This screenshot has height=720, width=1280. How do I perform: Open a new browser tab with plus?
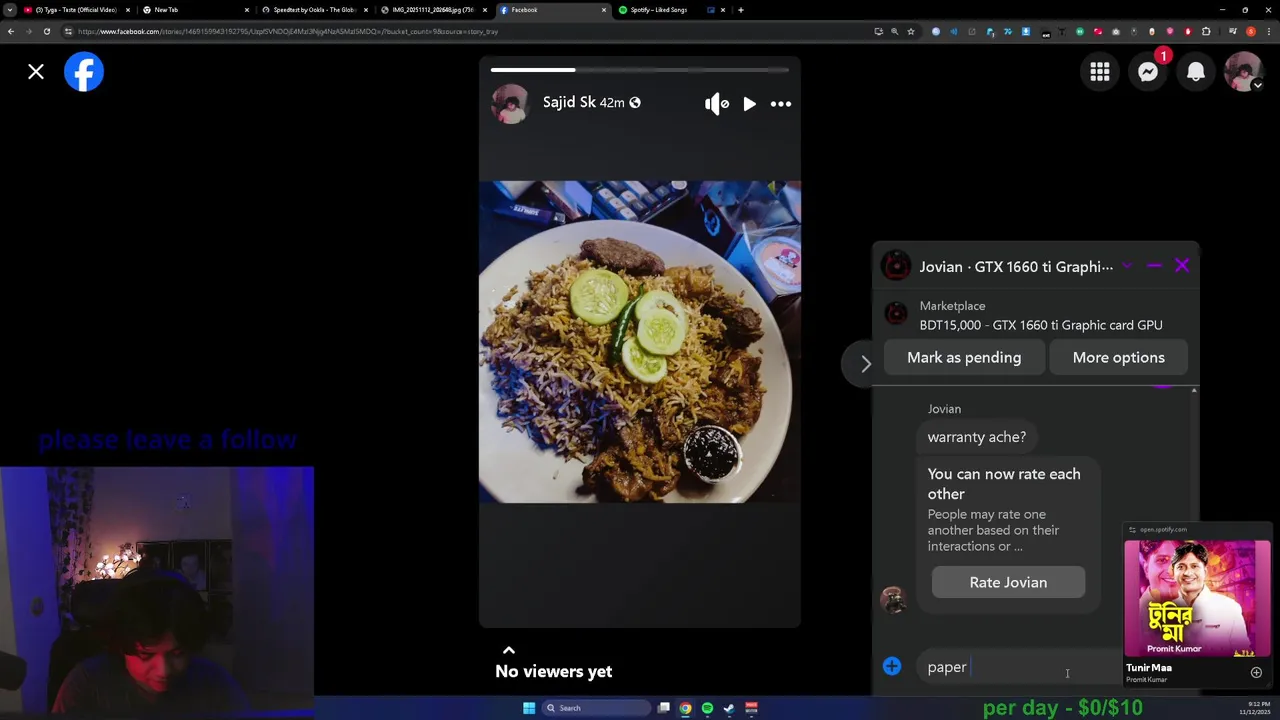point(740,10)
